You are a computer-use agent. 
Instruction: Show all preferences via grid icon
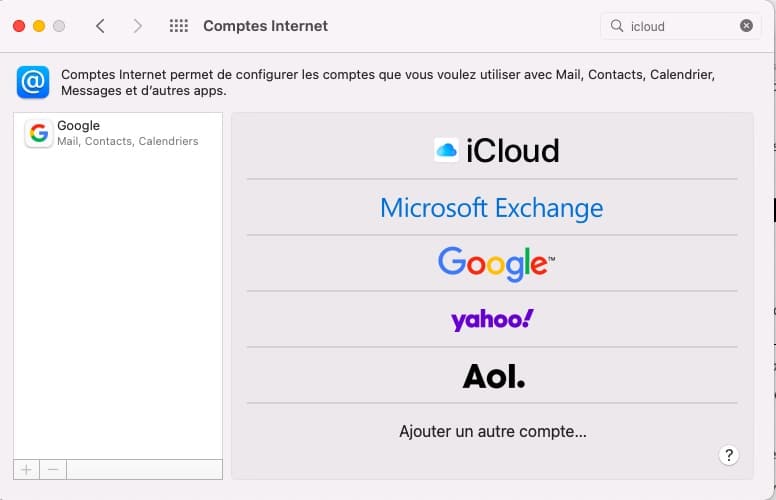[179, 26]
